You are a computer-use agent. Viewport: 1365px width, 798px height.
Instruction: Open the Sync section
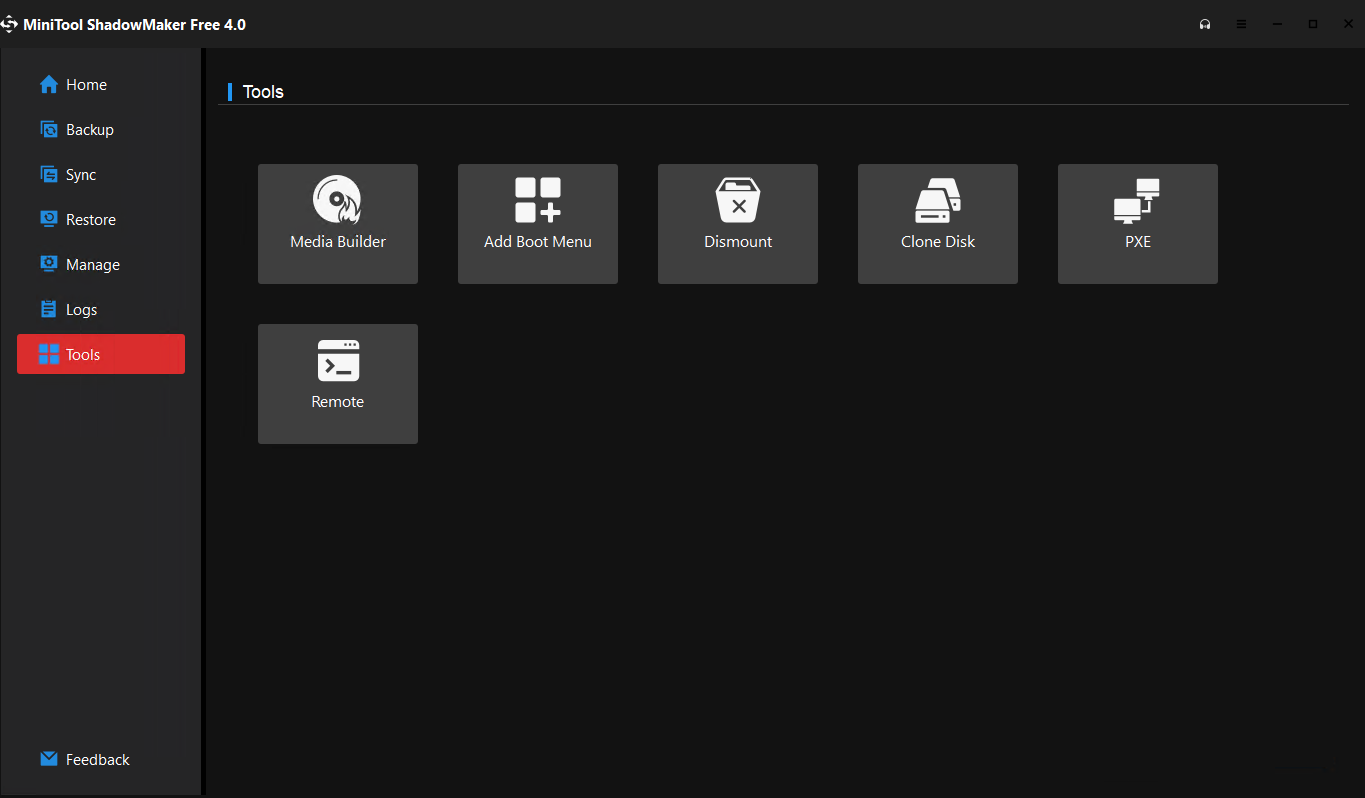[x=101, y=175]
